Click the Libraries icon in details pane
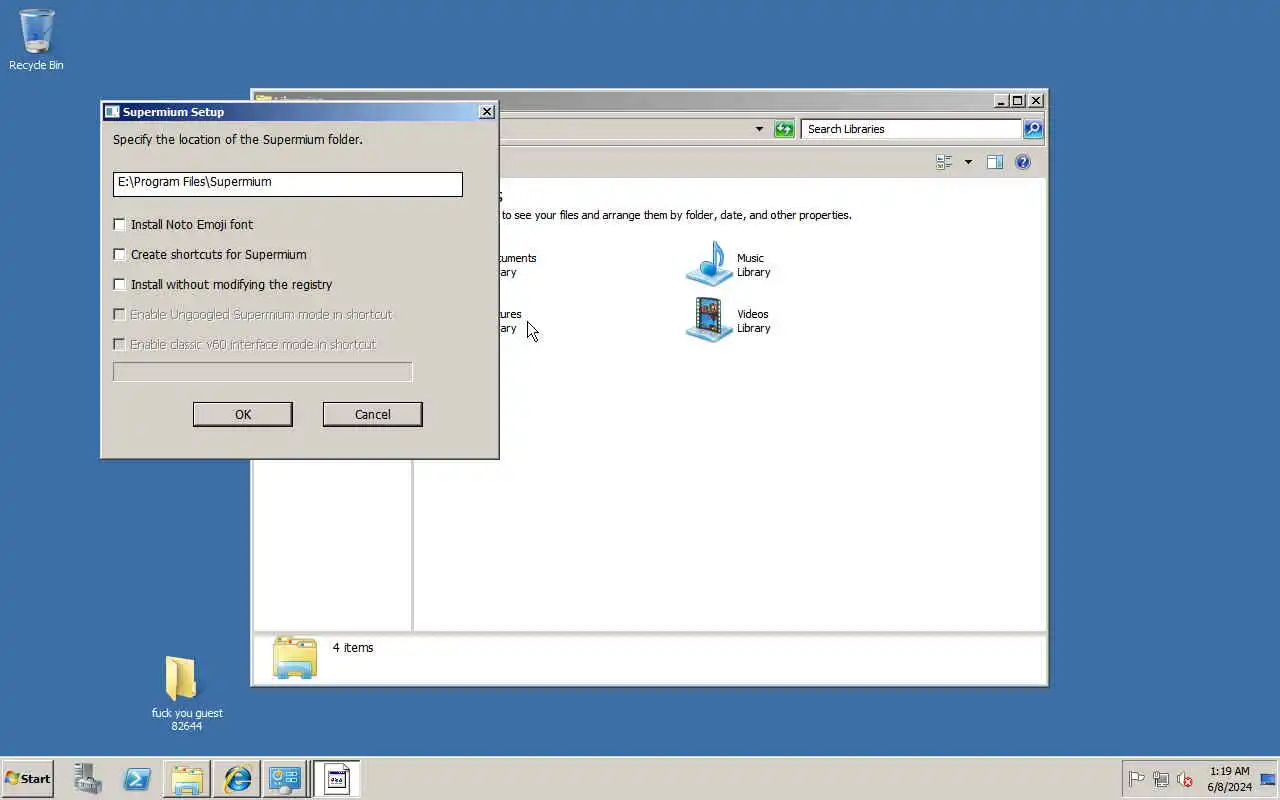 [x=295, y=658]
